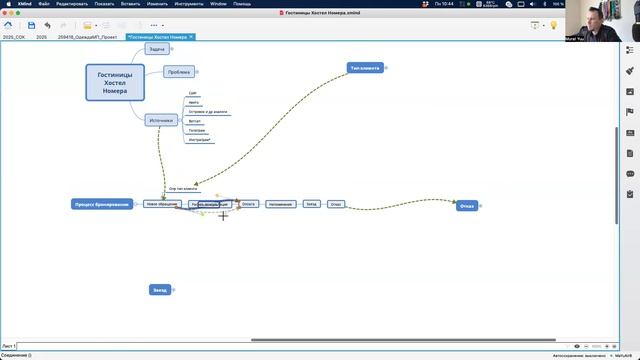Screen dimensions: 640x360
Task: Click the vertical scrollbar thumb
Action: pos(616,176)
